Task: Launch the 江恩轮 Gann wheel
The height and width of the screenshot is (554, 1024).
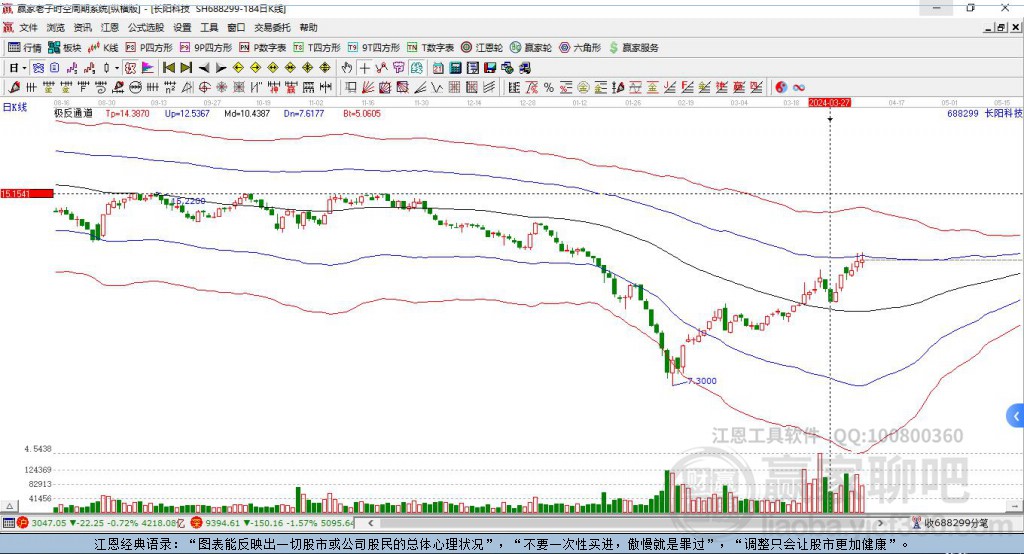Action: 481,48
